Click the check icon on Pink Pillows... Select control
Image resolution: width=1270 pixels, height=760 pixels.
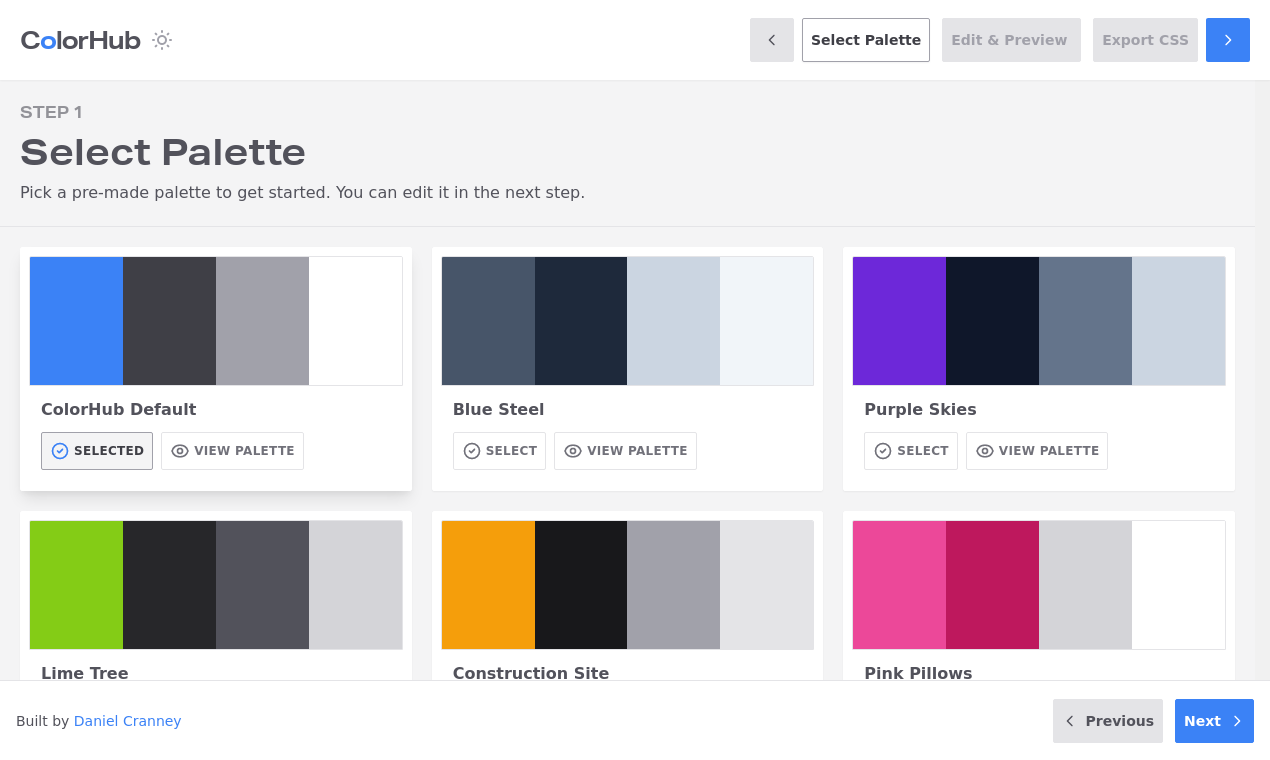coord(882,714)
